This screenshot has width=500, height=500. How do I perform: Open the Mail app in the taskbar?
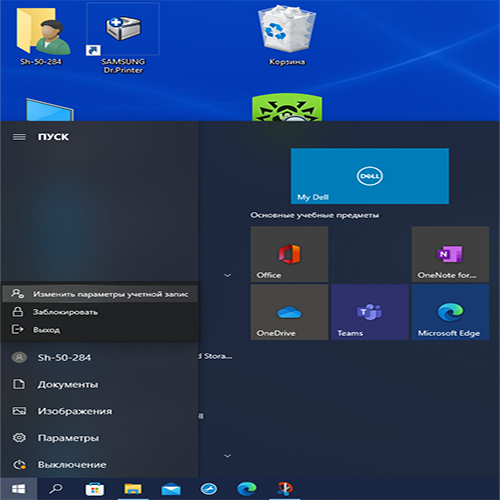click(171, 489)
